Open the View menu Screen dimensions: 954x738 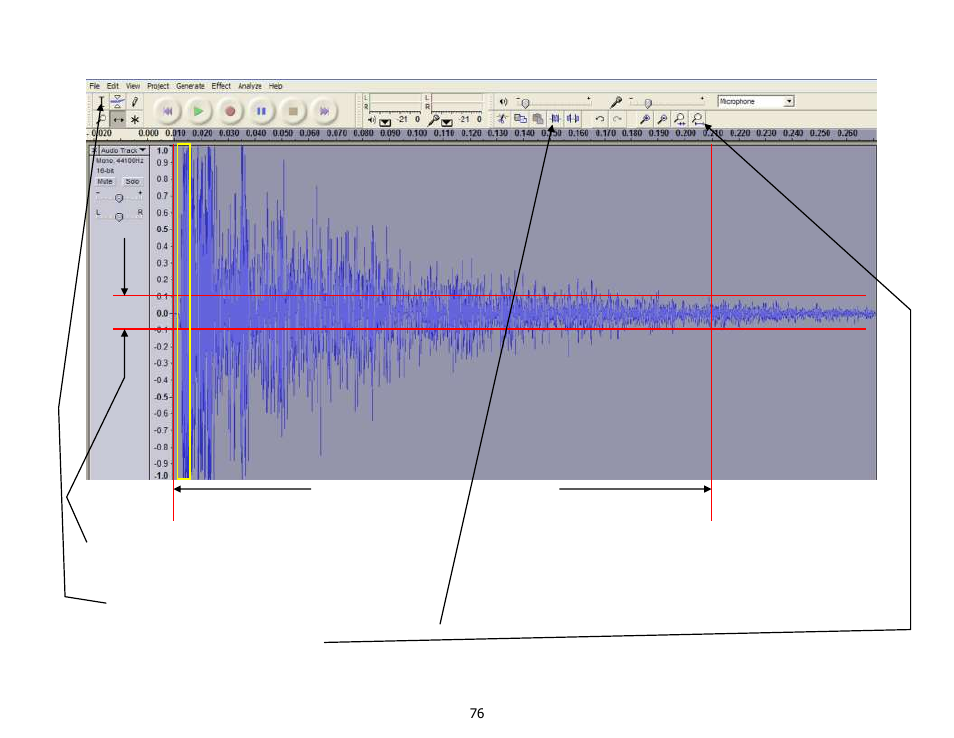133,86
